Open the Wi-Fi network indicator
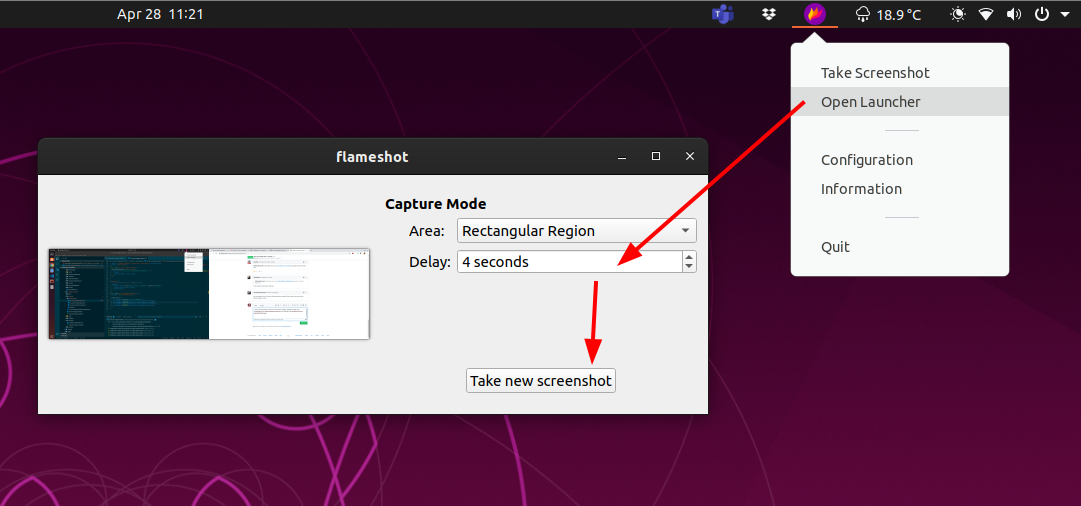The width and height of the screenshot is (1081, 506). [987, 14]
